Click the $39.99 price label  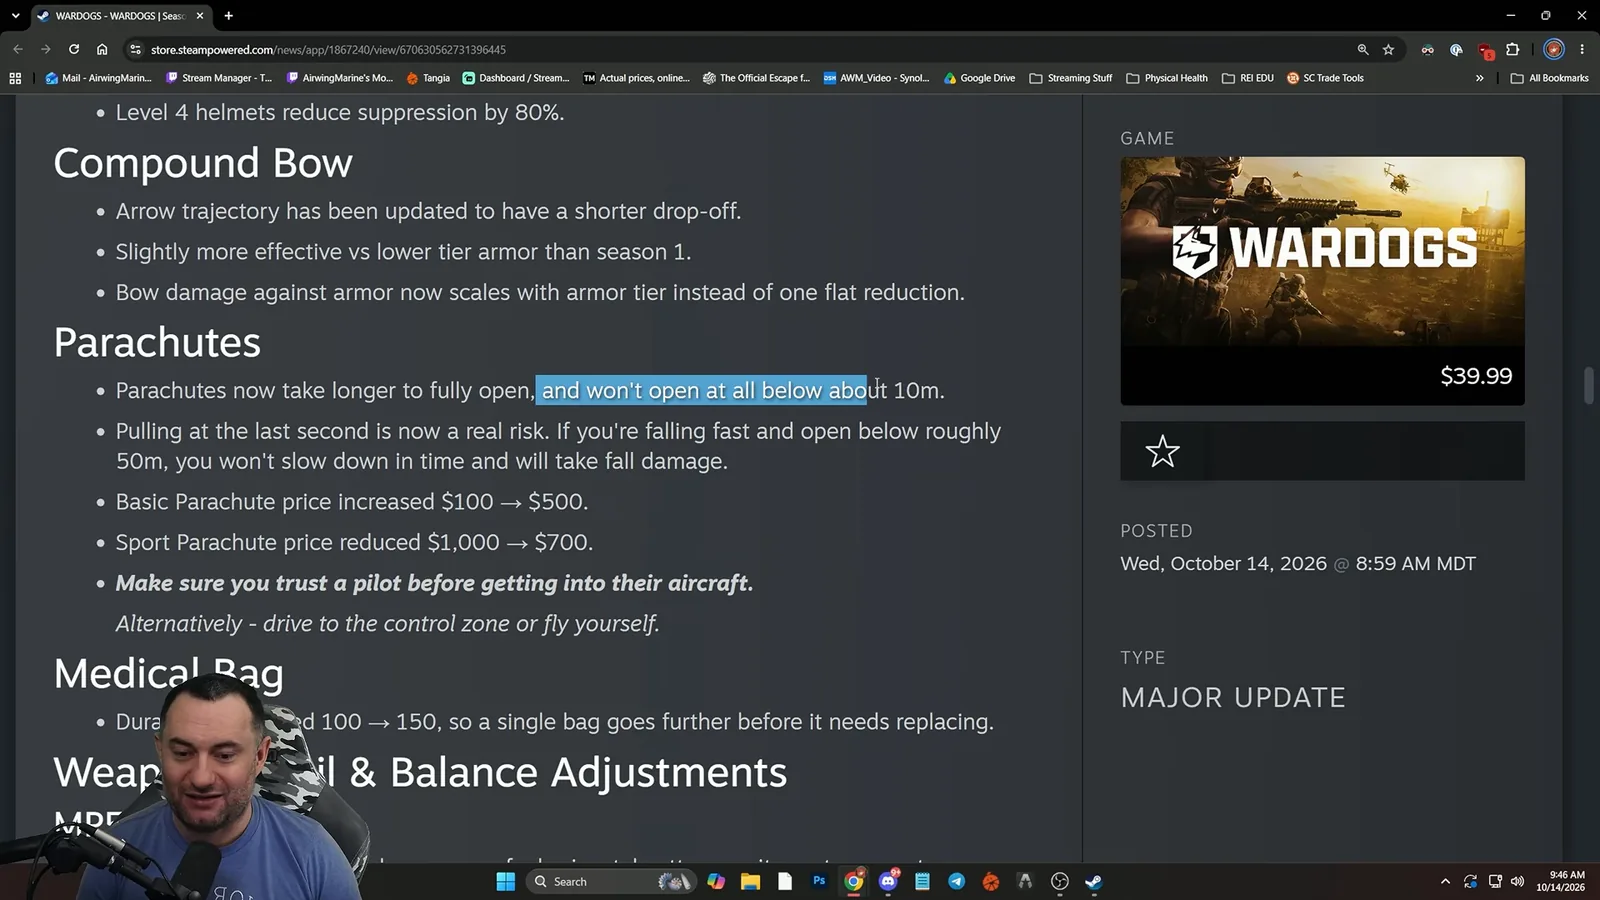pyautogui.click(x=1476, y=376)
